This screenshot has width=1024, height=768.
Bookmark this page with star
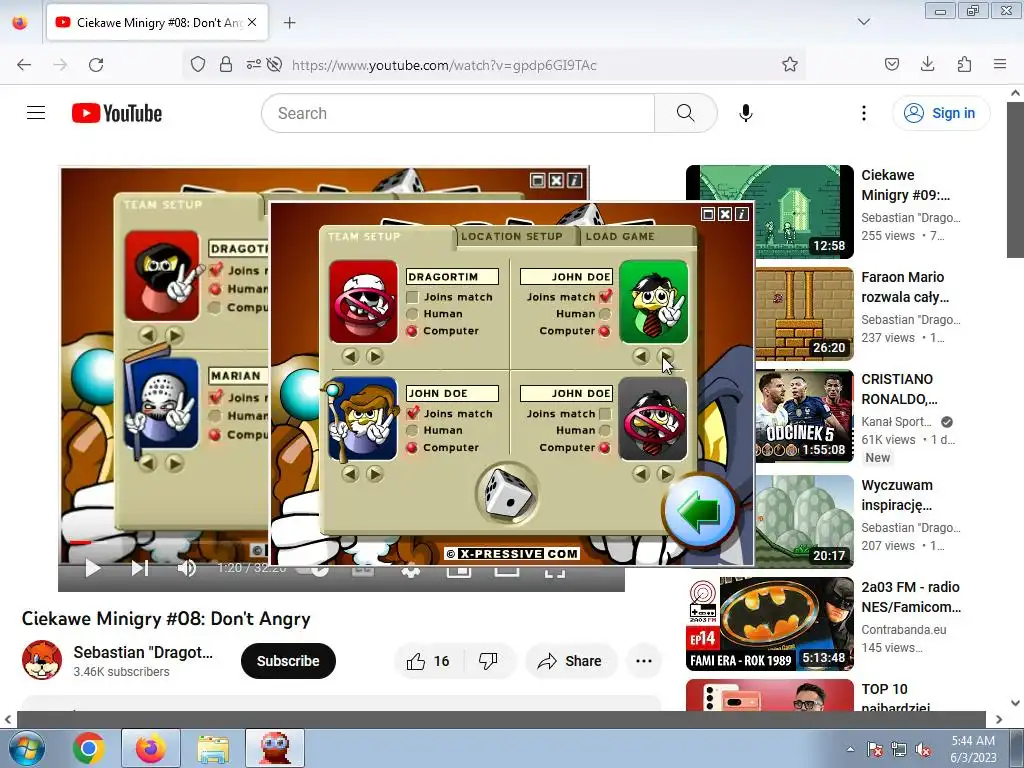(790, 64)
